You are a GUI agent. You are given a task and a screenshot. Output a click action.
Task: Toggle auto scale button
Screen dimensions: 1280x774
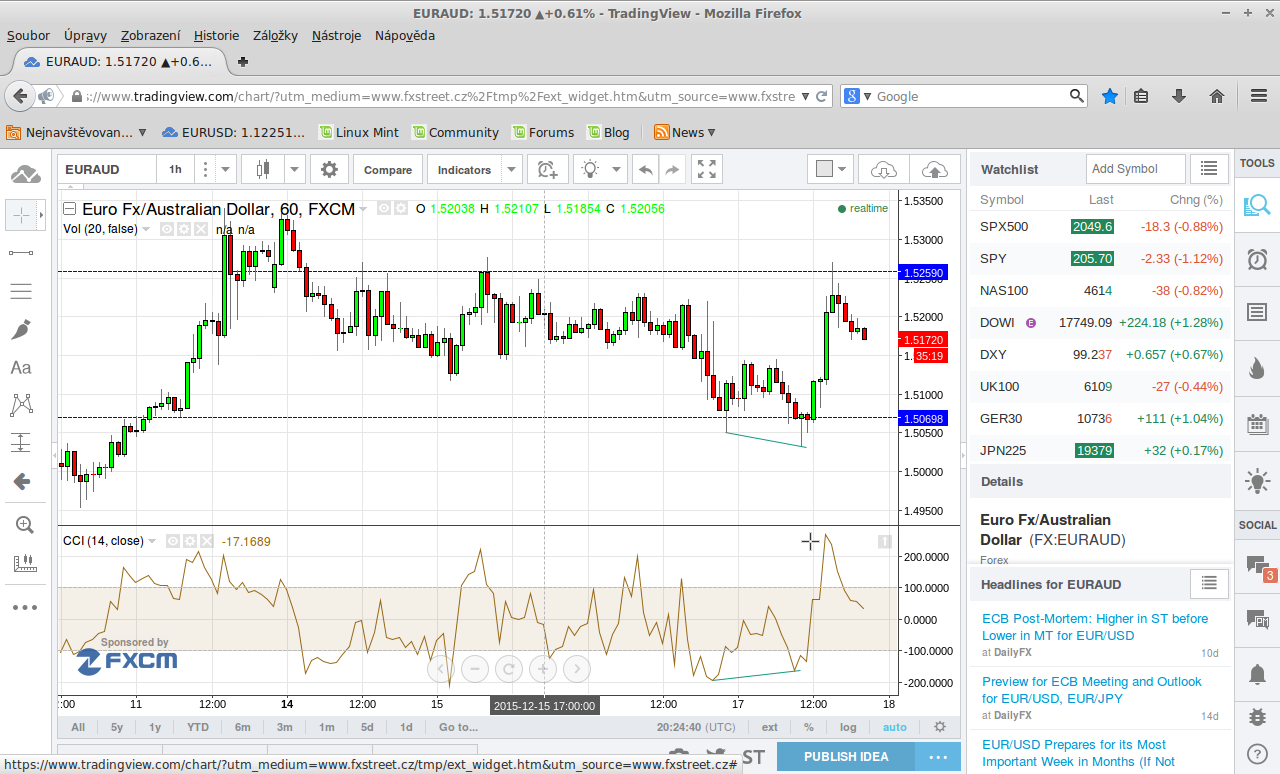(x=895, y=727)
